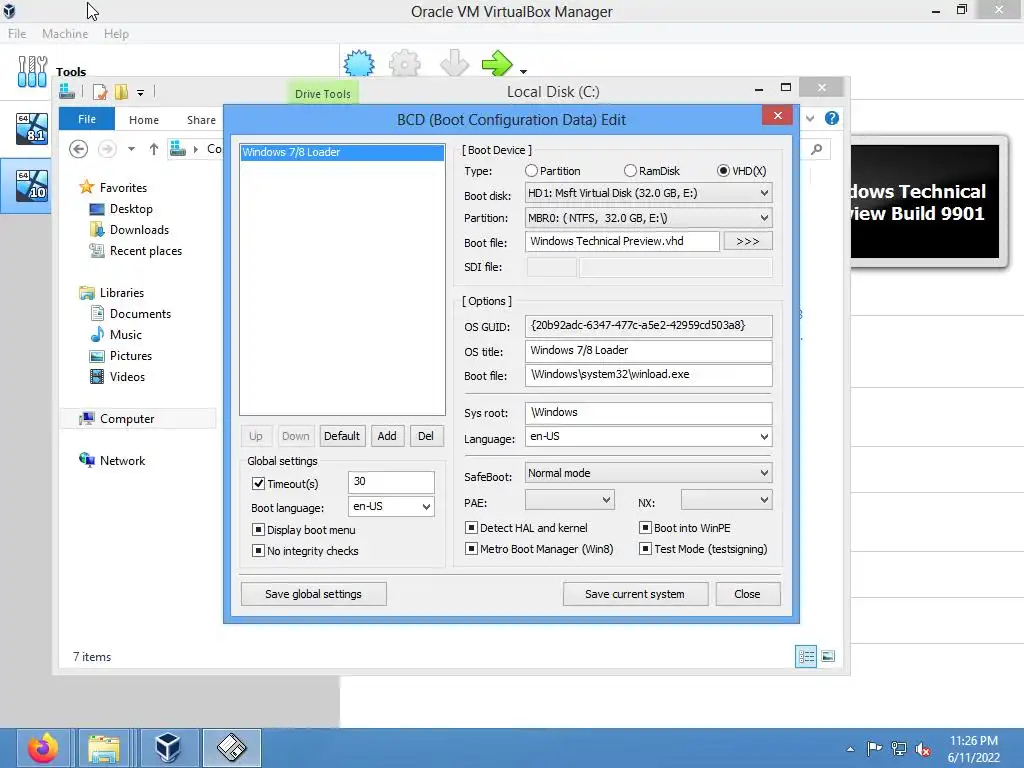Viewport: 1024px width, 768px height.
Task: Toggle Display boot menu checkbox
Action: [258, 530]
